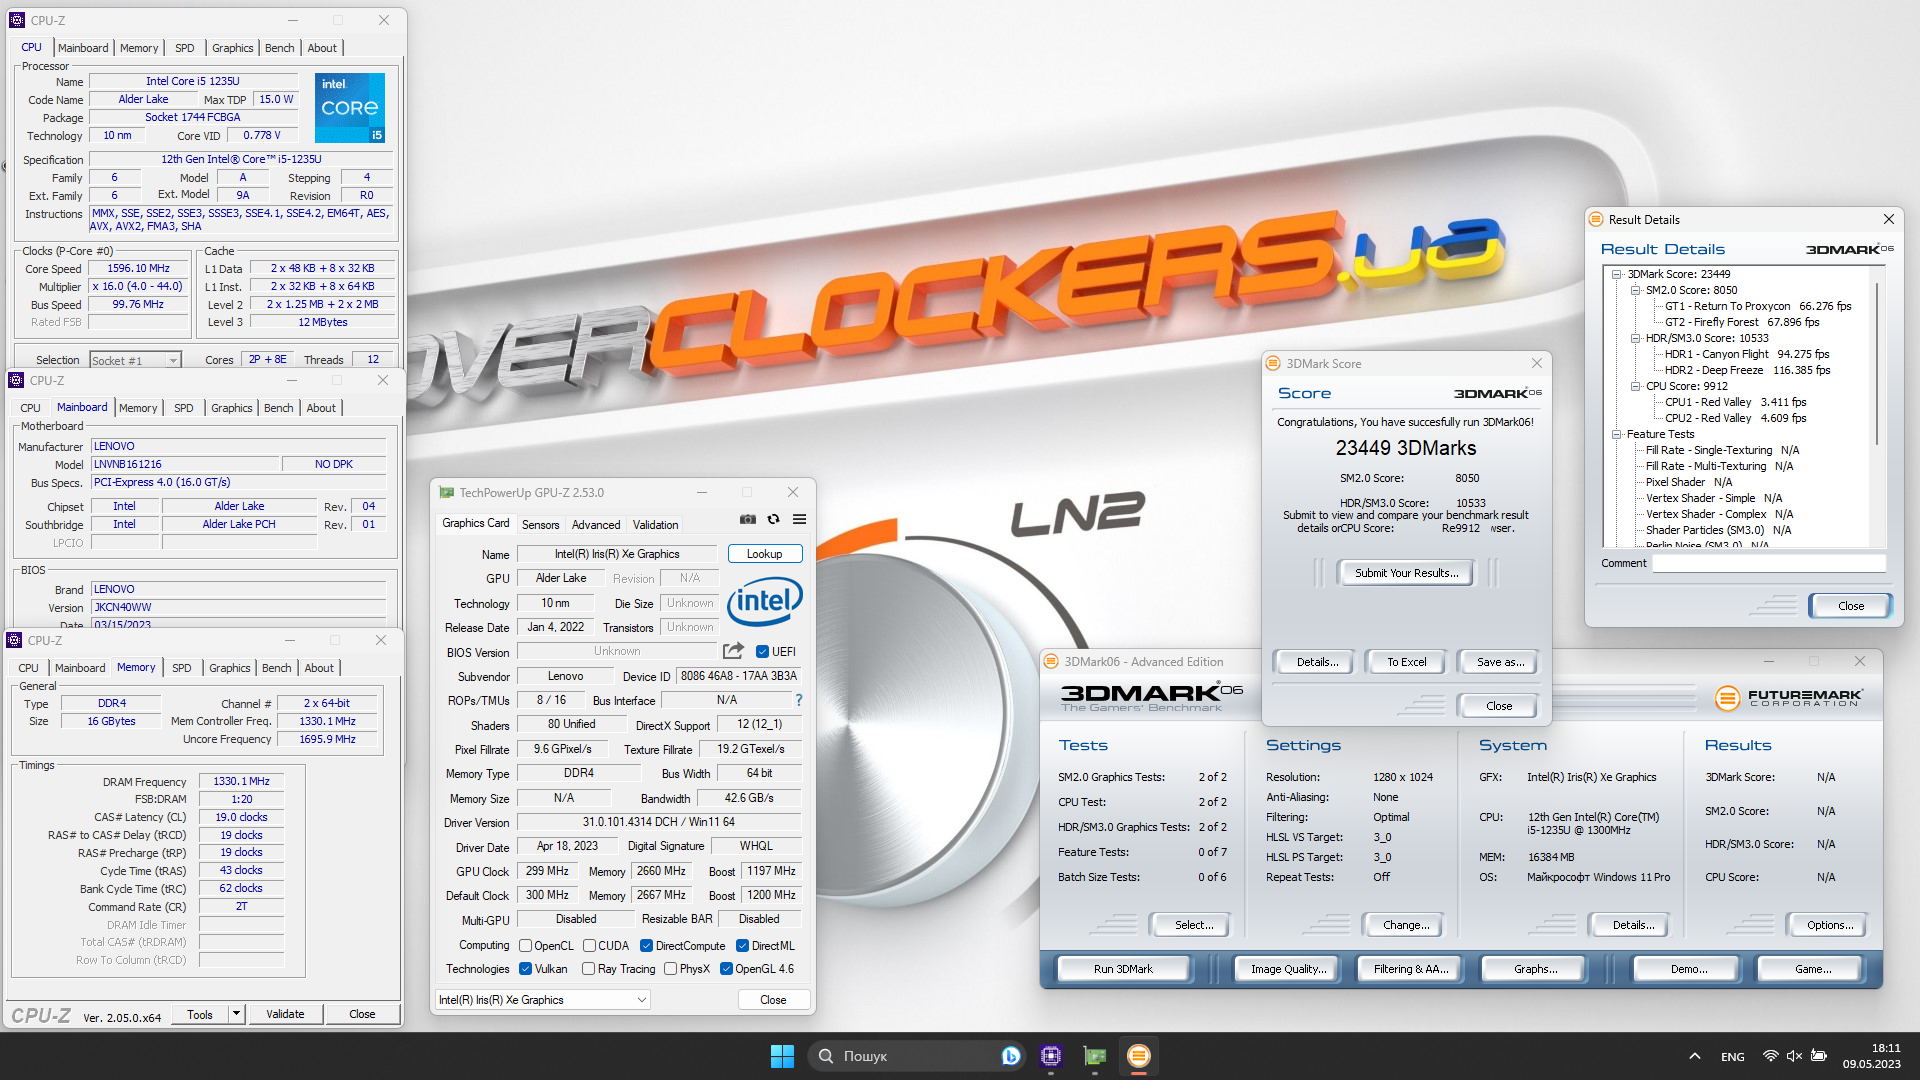
Task: Click the Bus Interface question mark icon
Action: click(798, 700)
